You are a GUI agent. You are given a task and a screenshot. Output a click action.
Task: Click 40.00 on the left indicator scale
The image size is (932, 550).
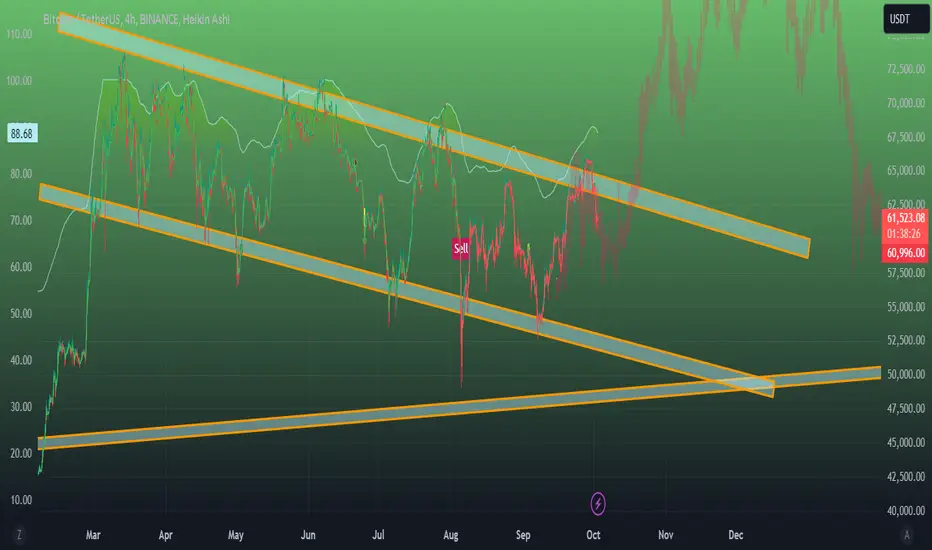21,360
